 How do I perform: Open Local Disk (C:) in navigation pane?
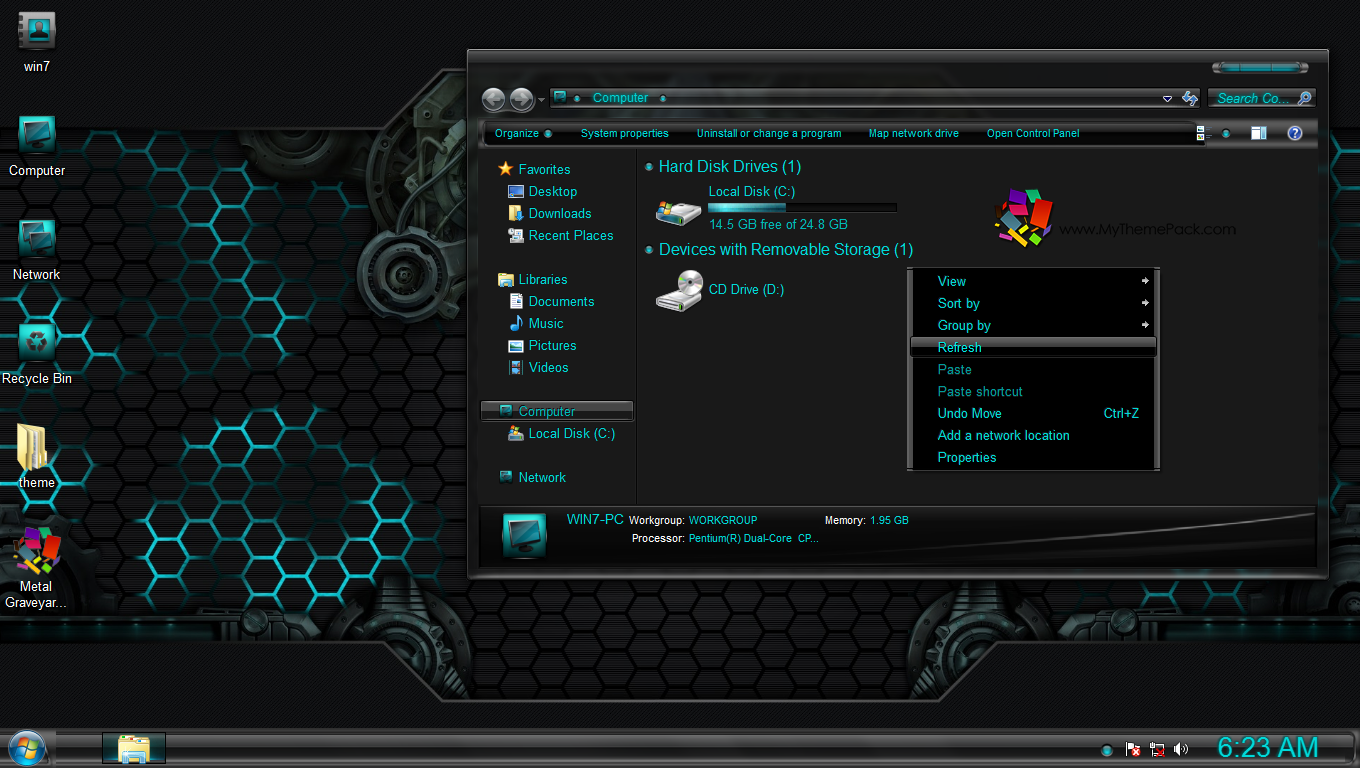561,433
